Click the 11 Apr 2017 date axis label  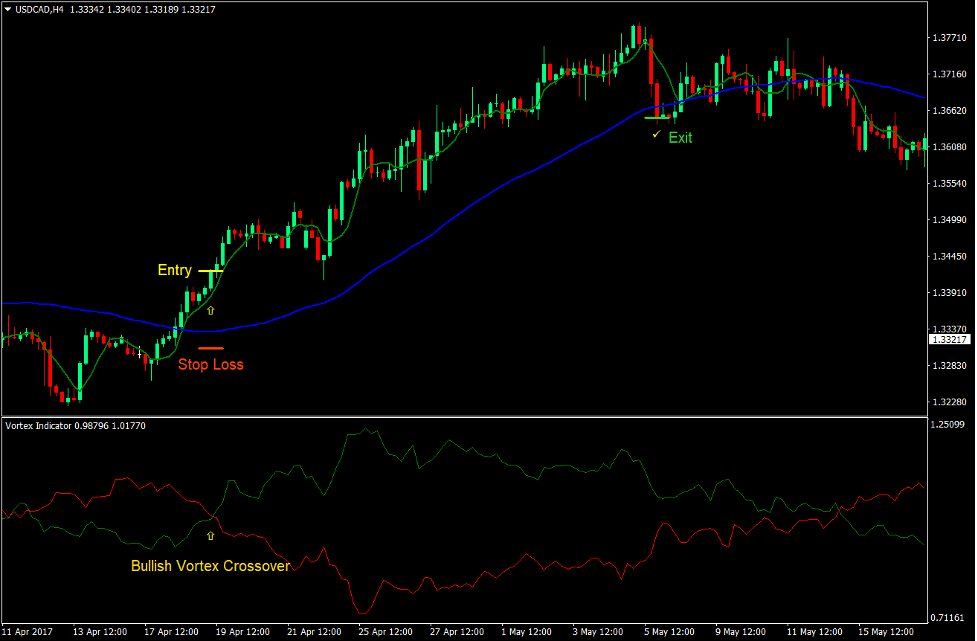pos(27,632)
